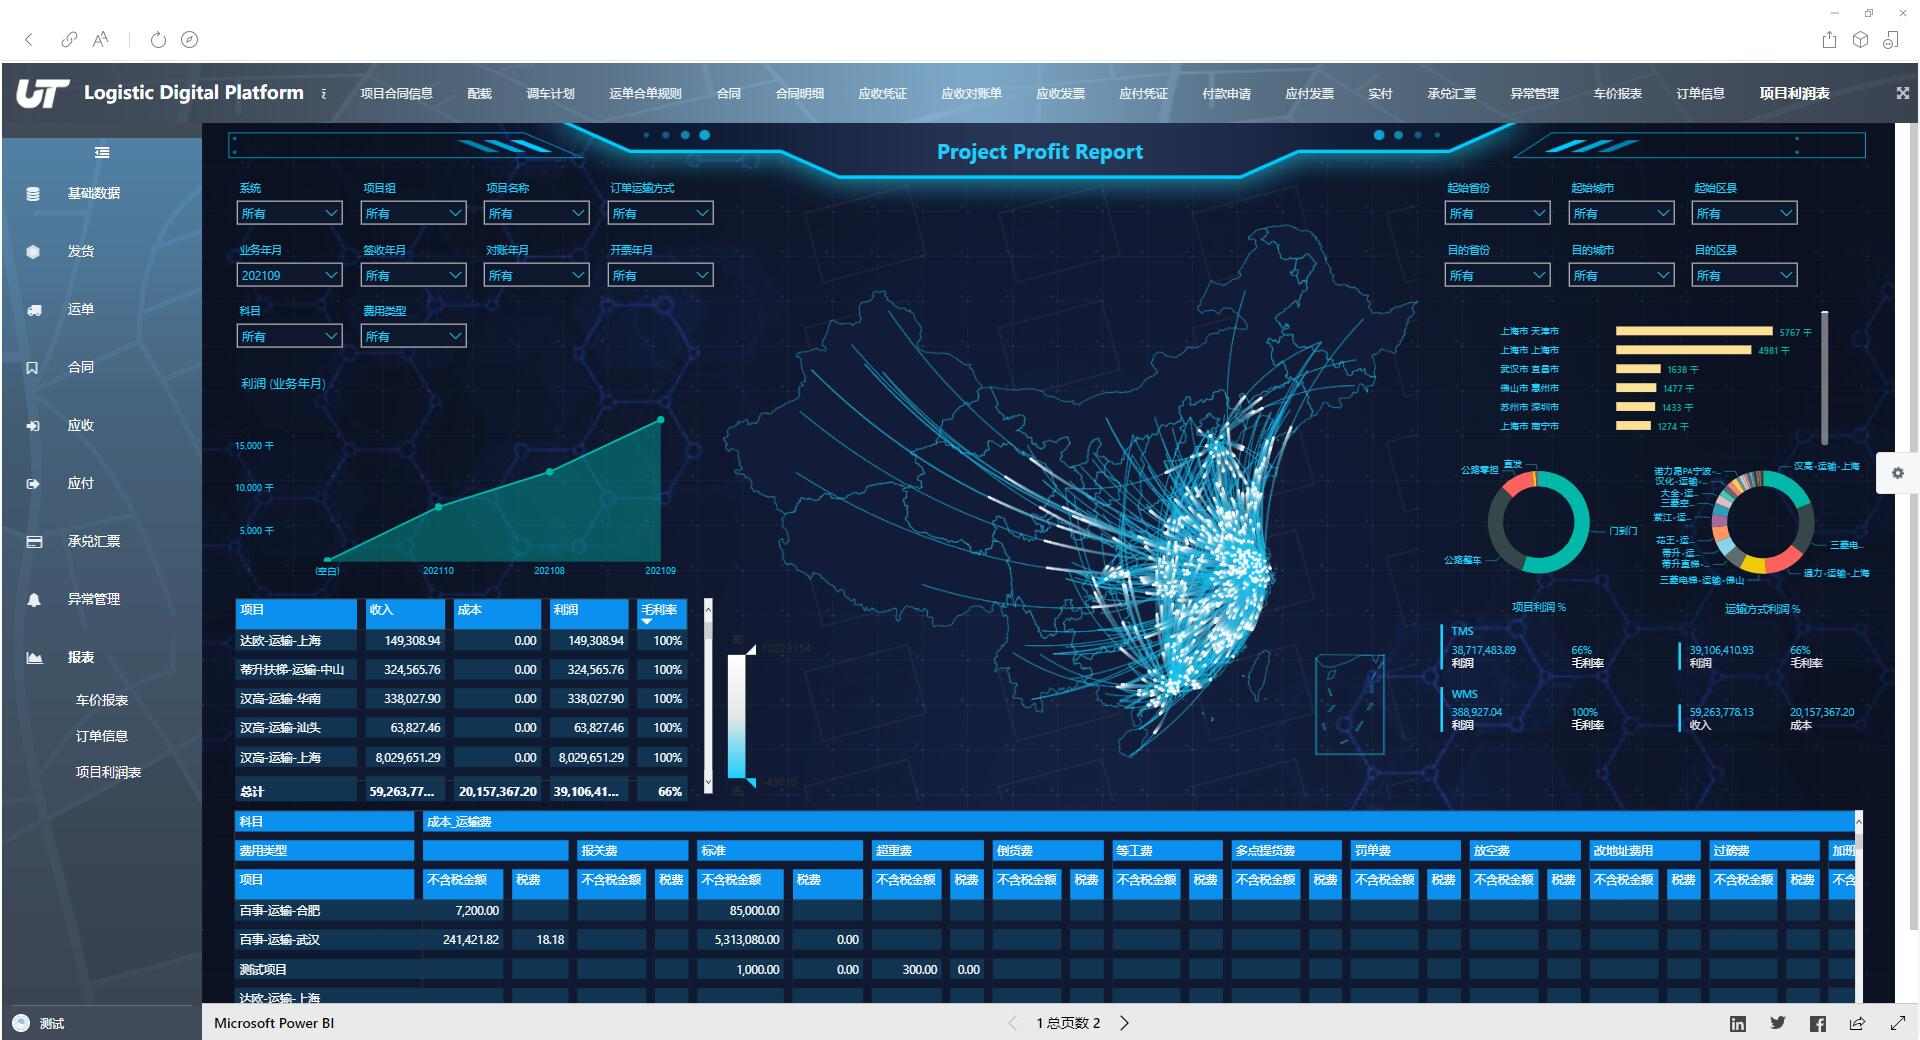The width and height of the screenshot is (1920, 1040).
Task: Expand the 费用类型 dropdown
Action: click(x=413, y=336)
